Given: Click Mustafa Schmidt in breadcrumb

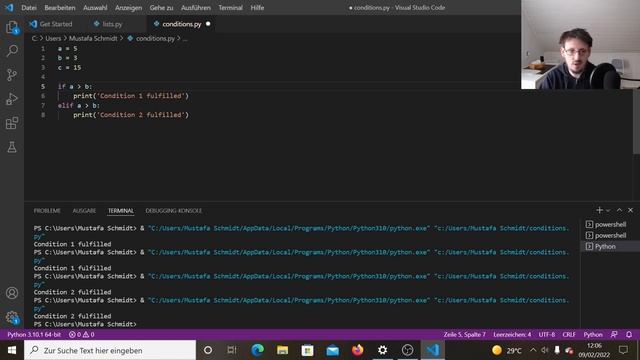Looking at the screenshot, I should (93, 38).
